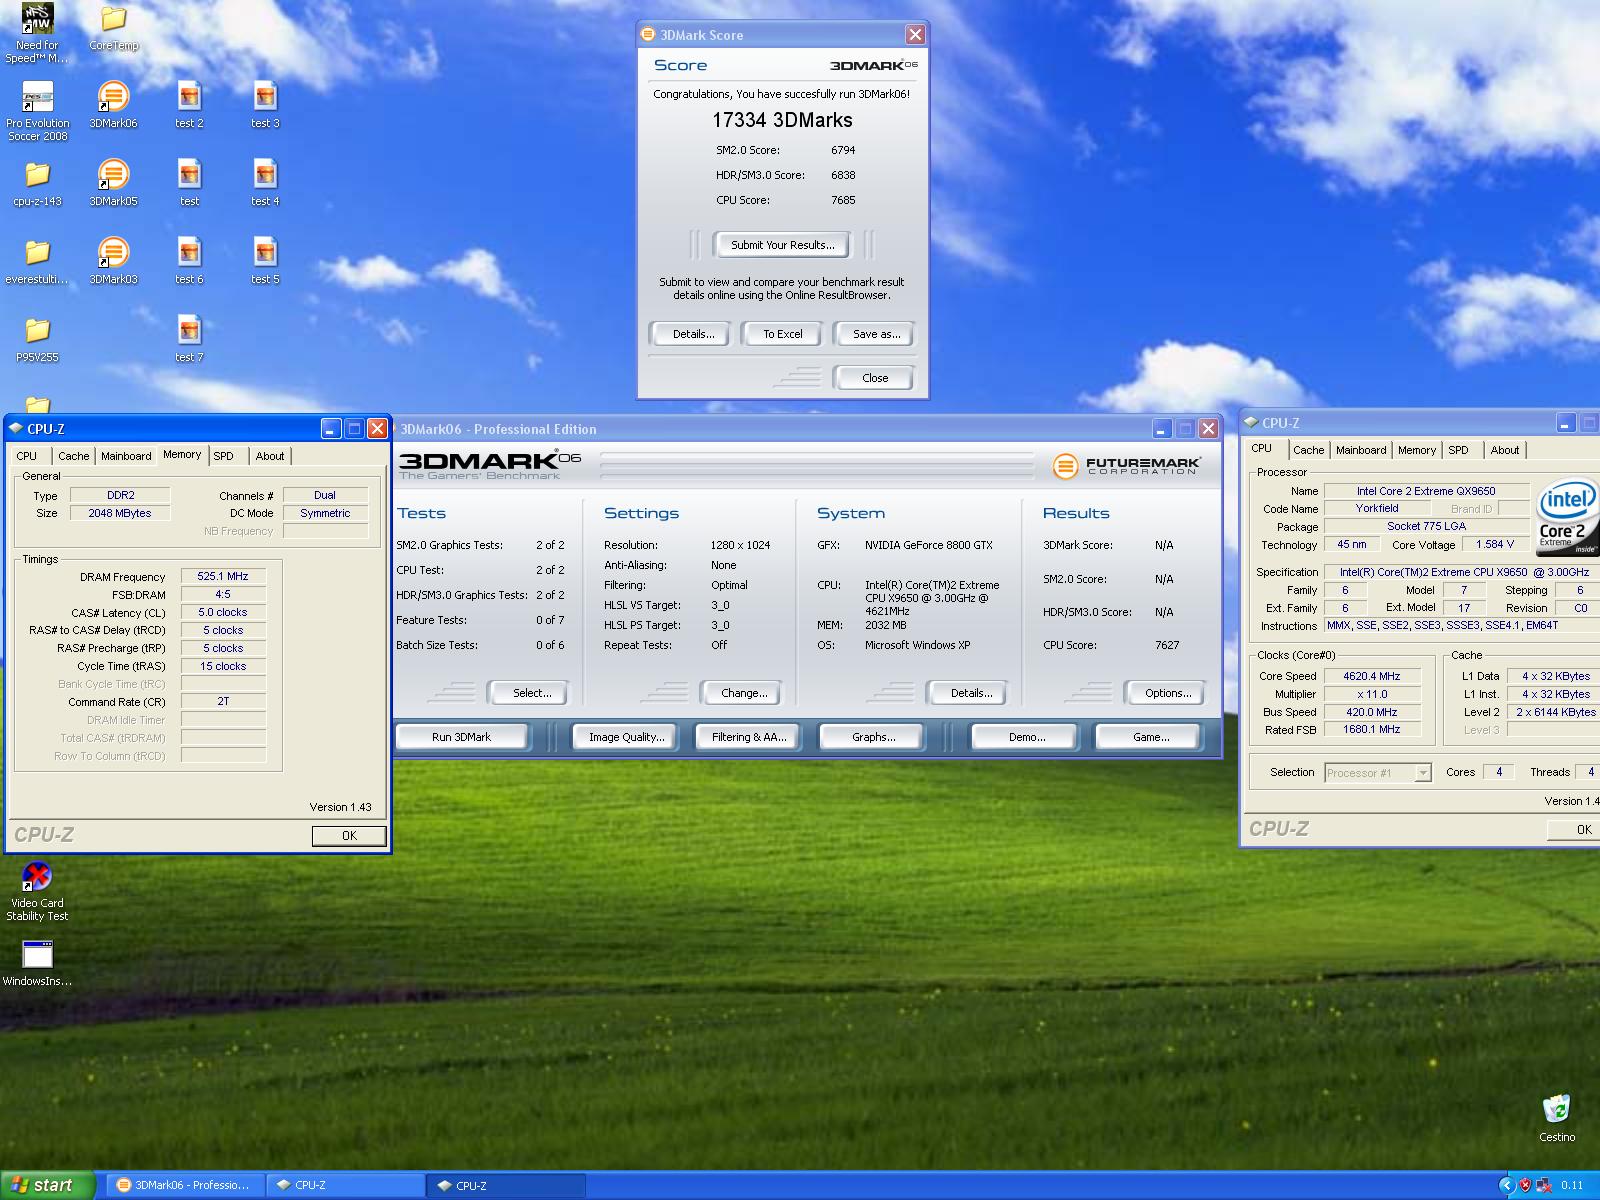Click Run 3DMark button
The width and height of the screenshot is (1600, 1200).
click(x=462, y=737)
